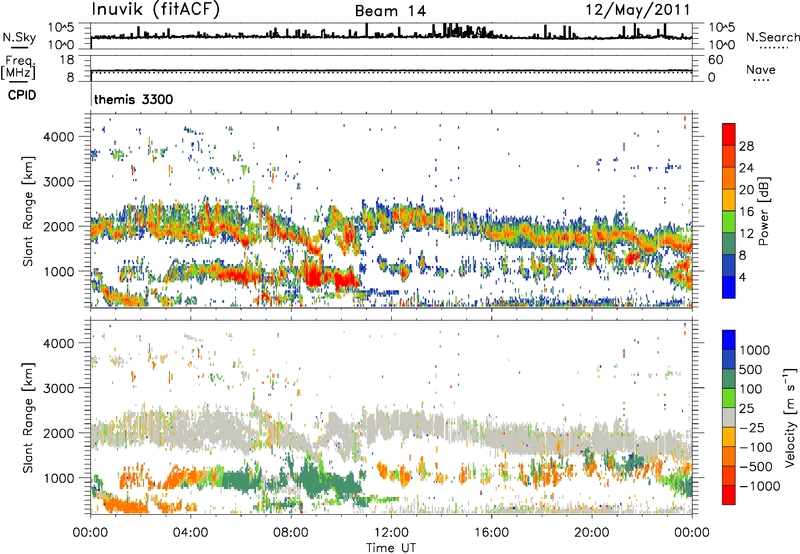Viewport: 800px width, 554px height.
Task: Click 'Slant Range [km]' label of power panel
Action: pos(28,211)
